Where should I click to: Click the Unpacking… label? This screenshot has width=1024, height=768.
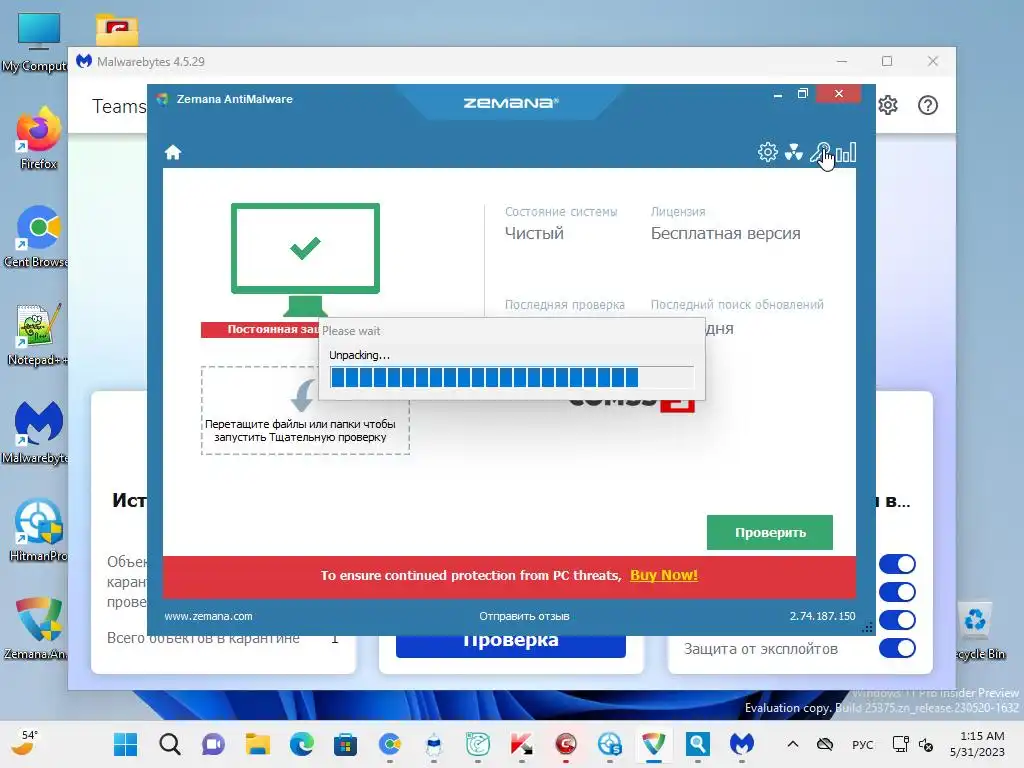[x=359, y=355]
